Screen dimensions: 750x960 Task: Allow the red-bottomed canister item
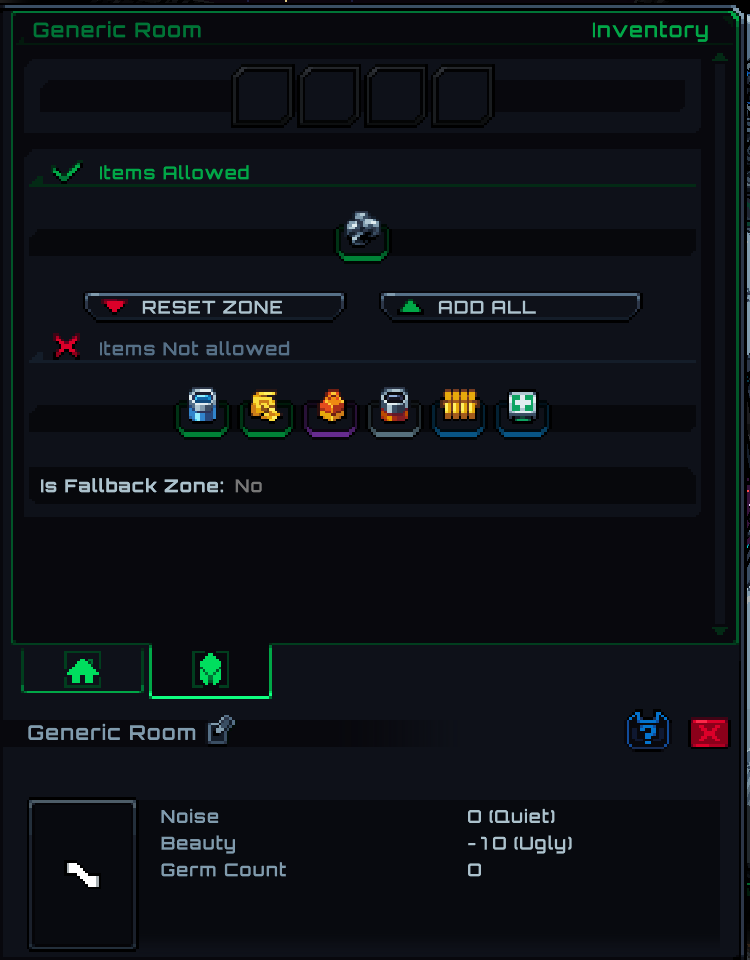point(394,411)
